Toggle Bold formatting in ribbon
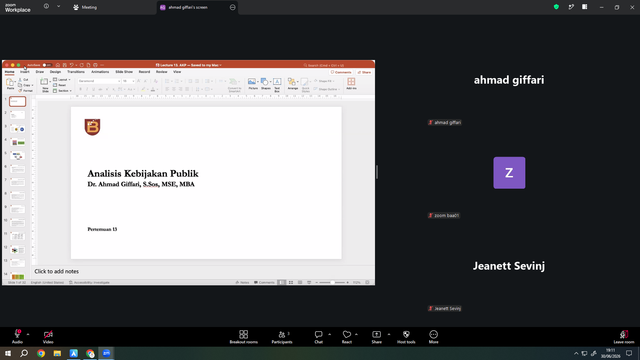 pyautogui.click(x=80, y=89)
